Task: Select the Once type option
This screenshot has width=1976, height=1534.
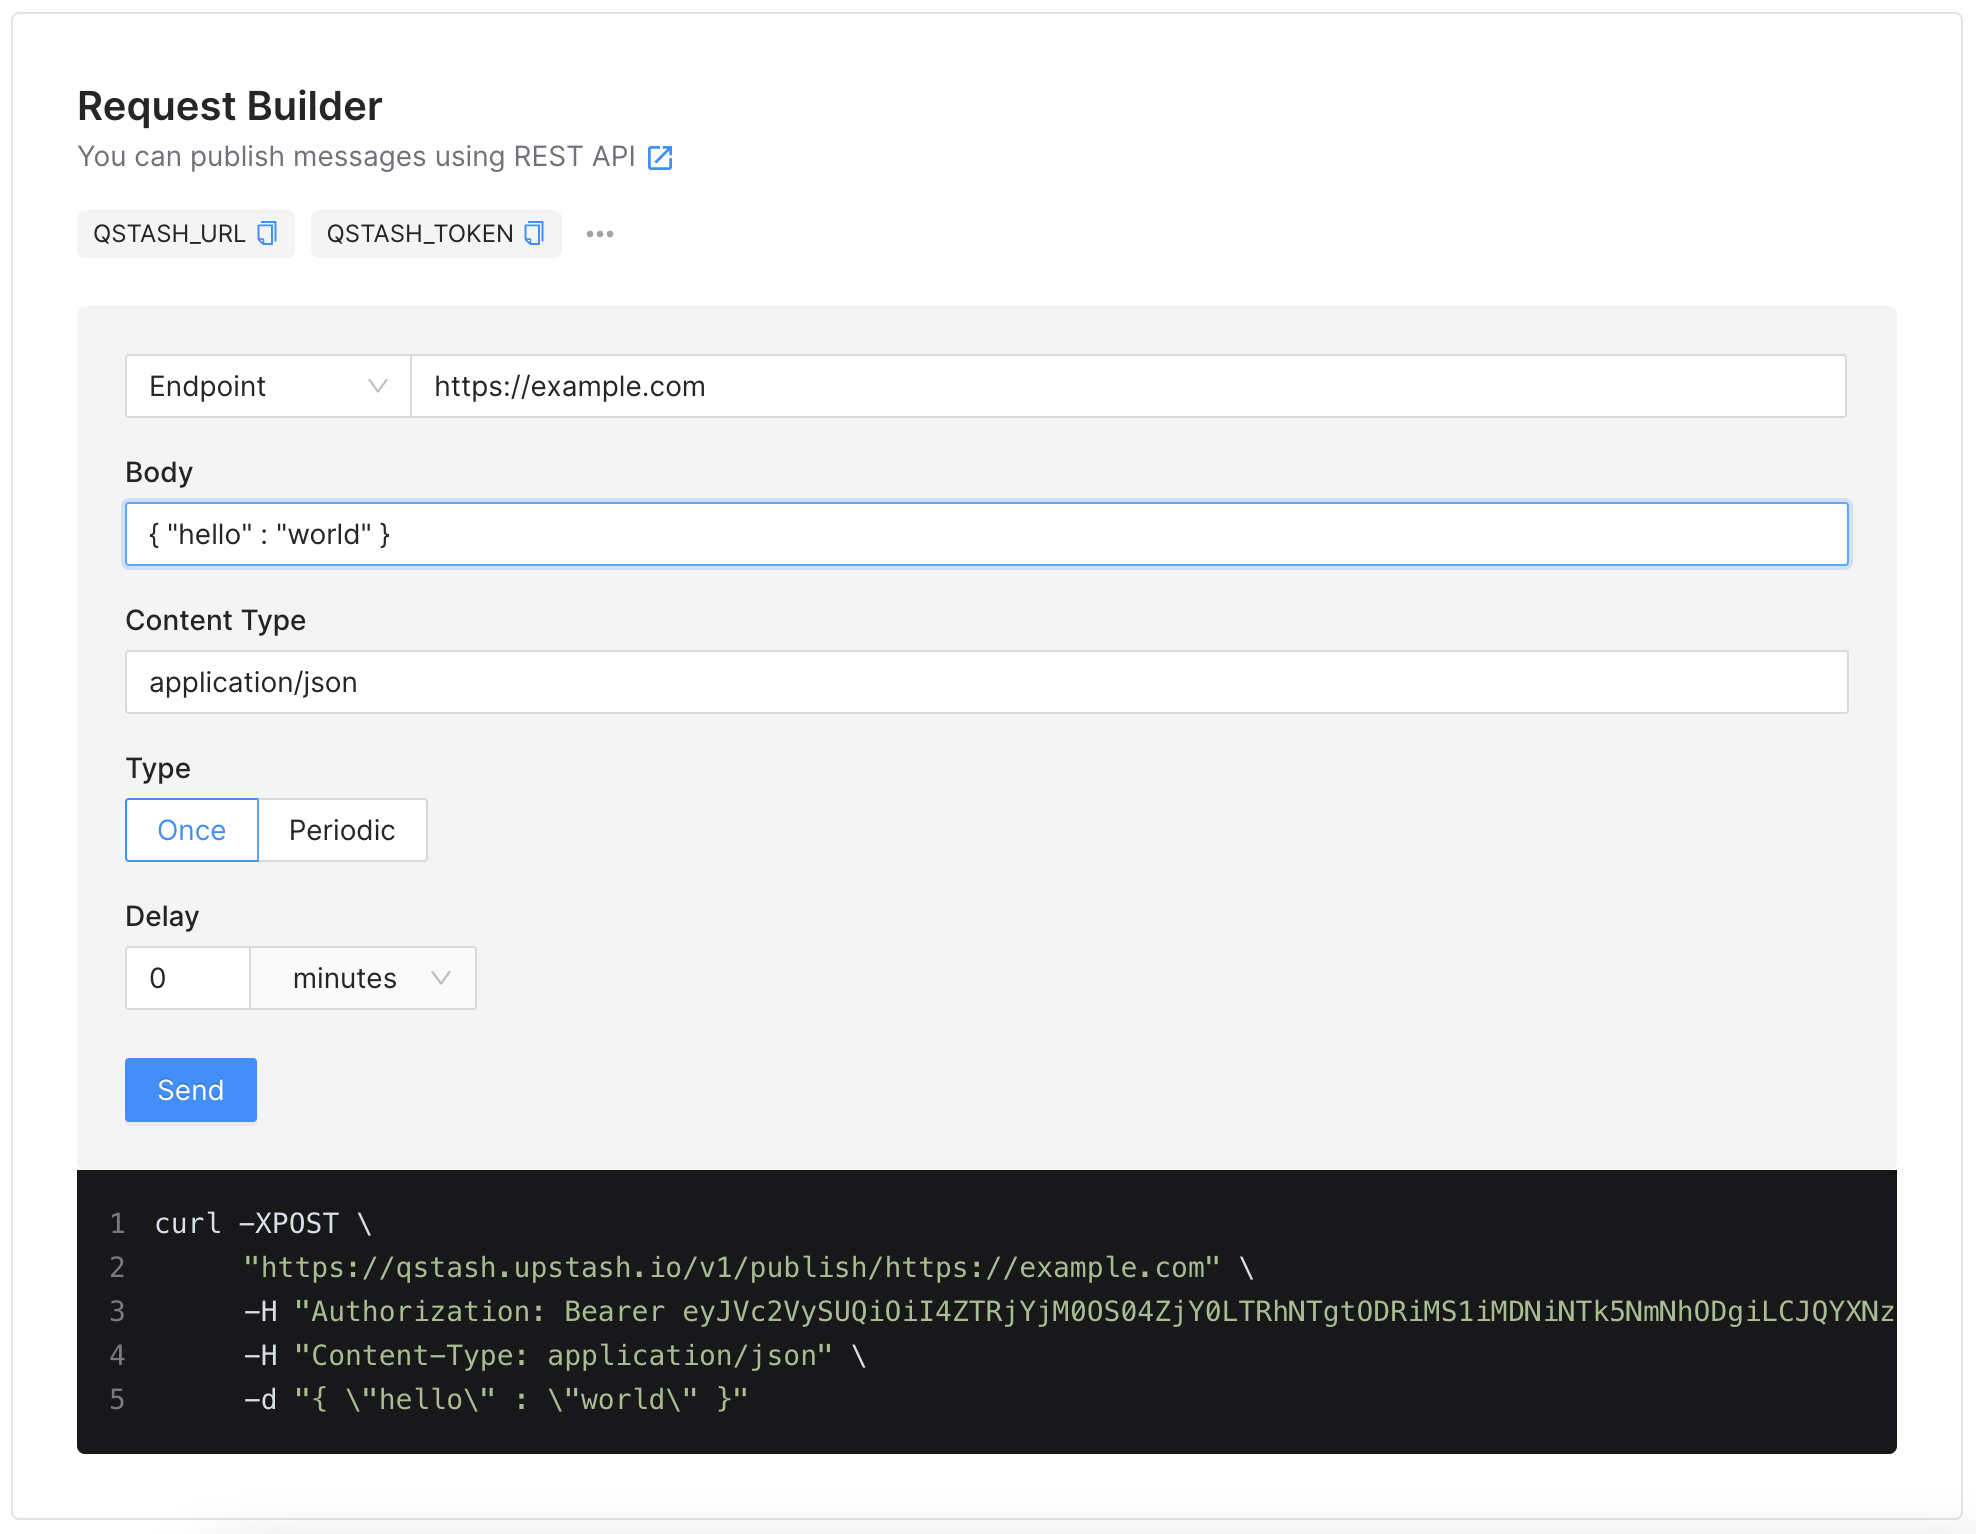Action: 192,830
